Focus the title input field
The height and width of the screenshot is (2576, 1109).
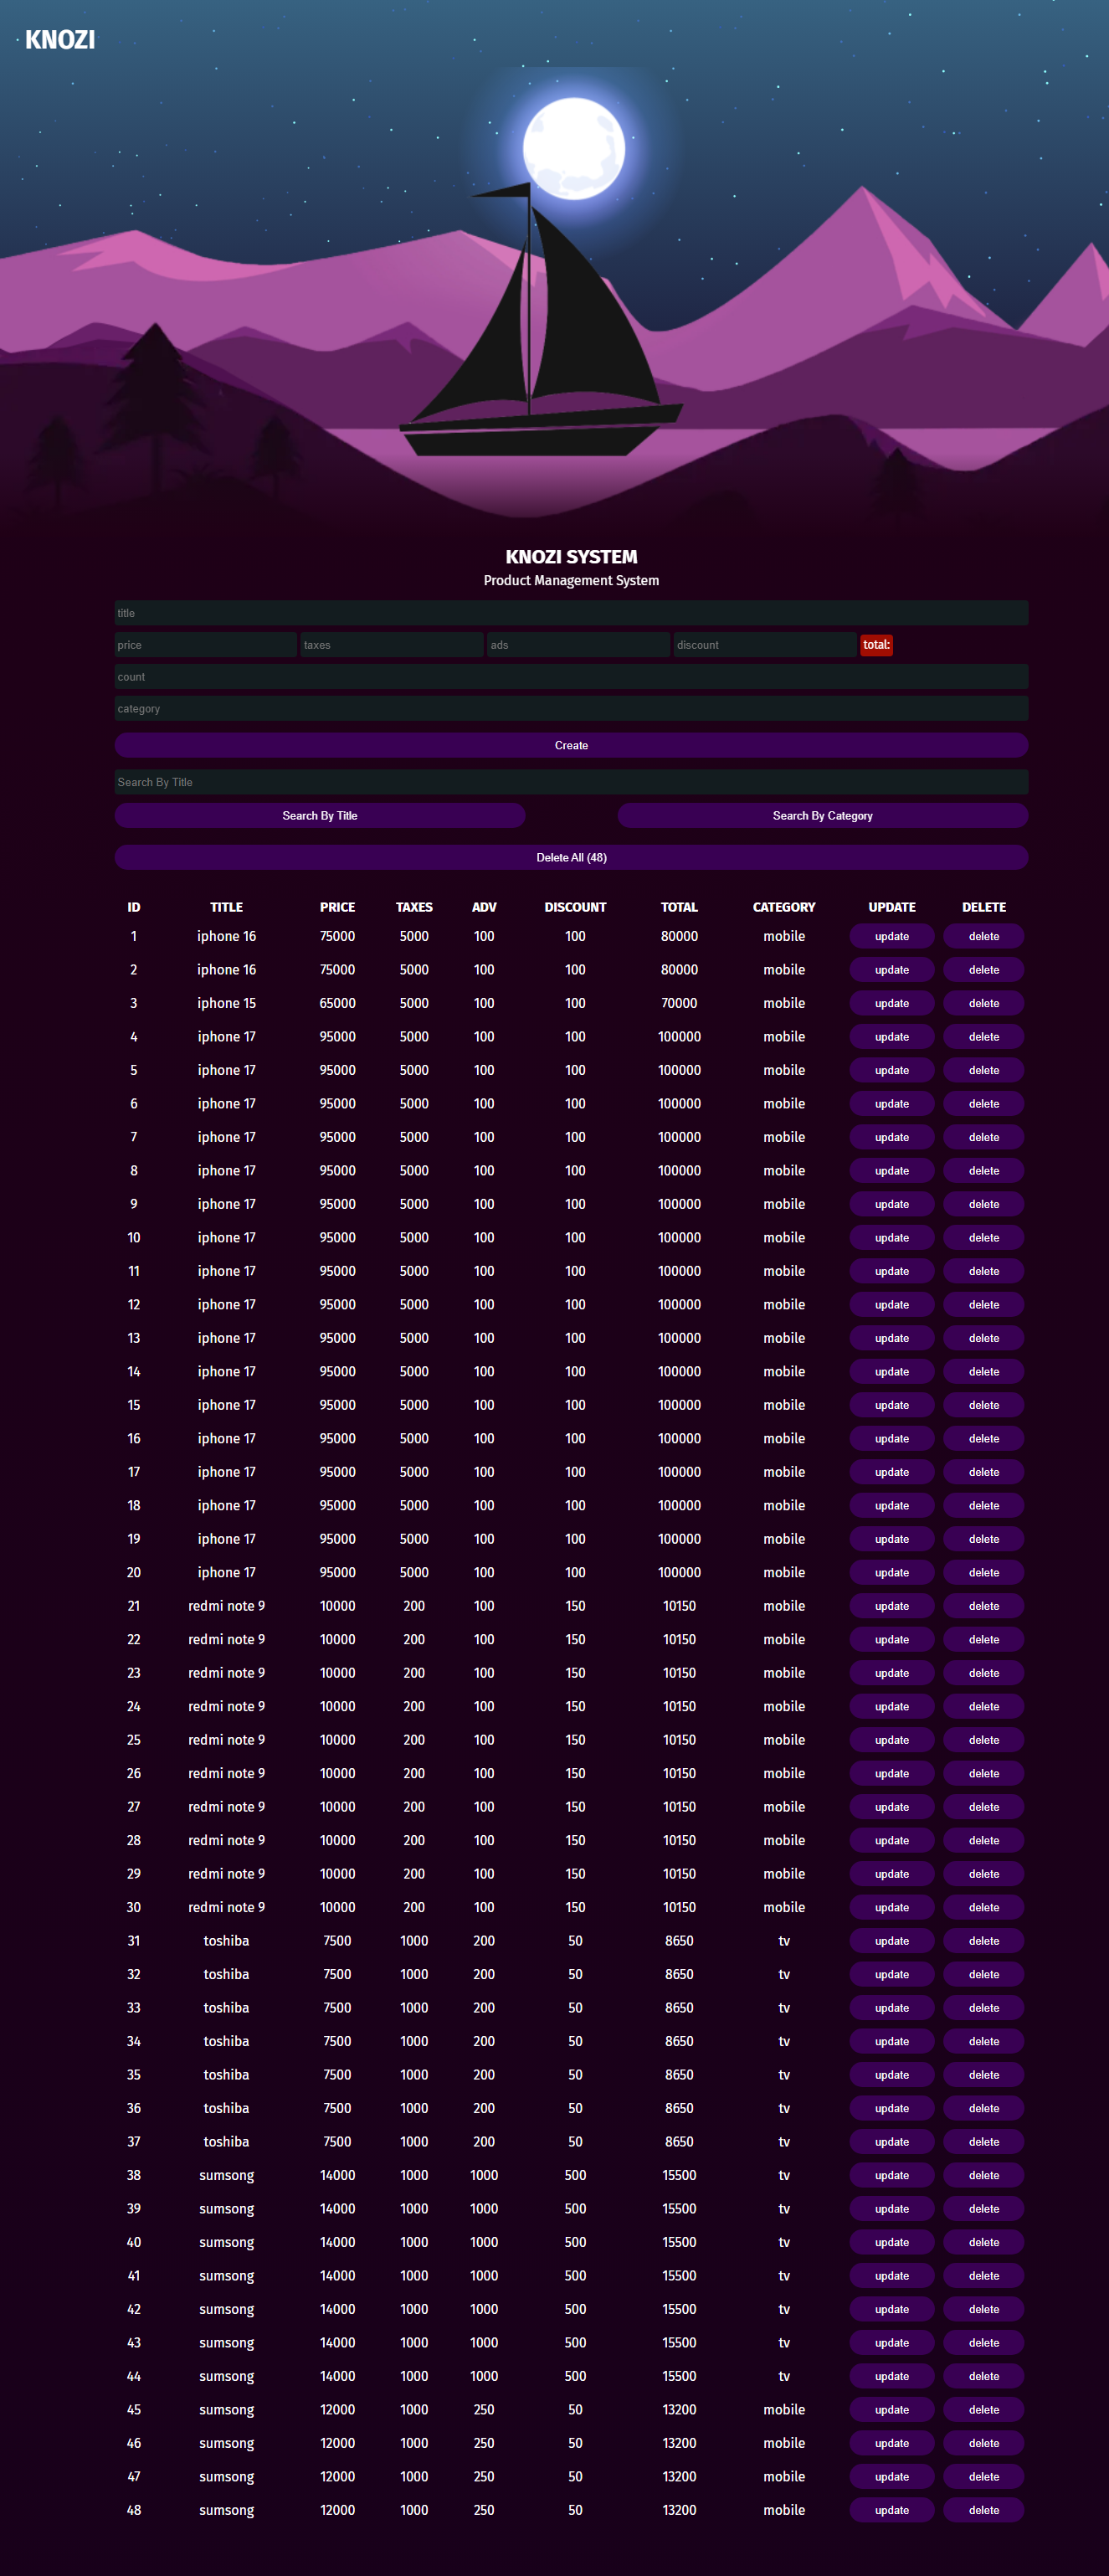[x=571, y=613]
